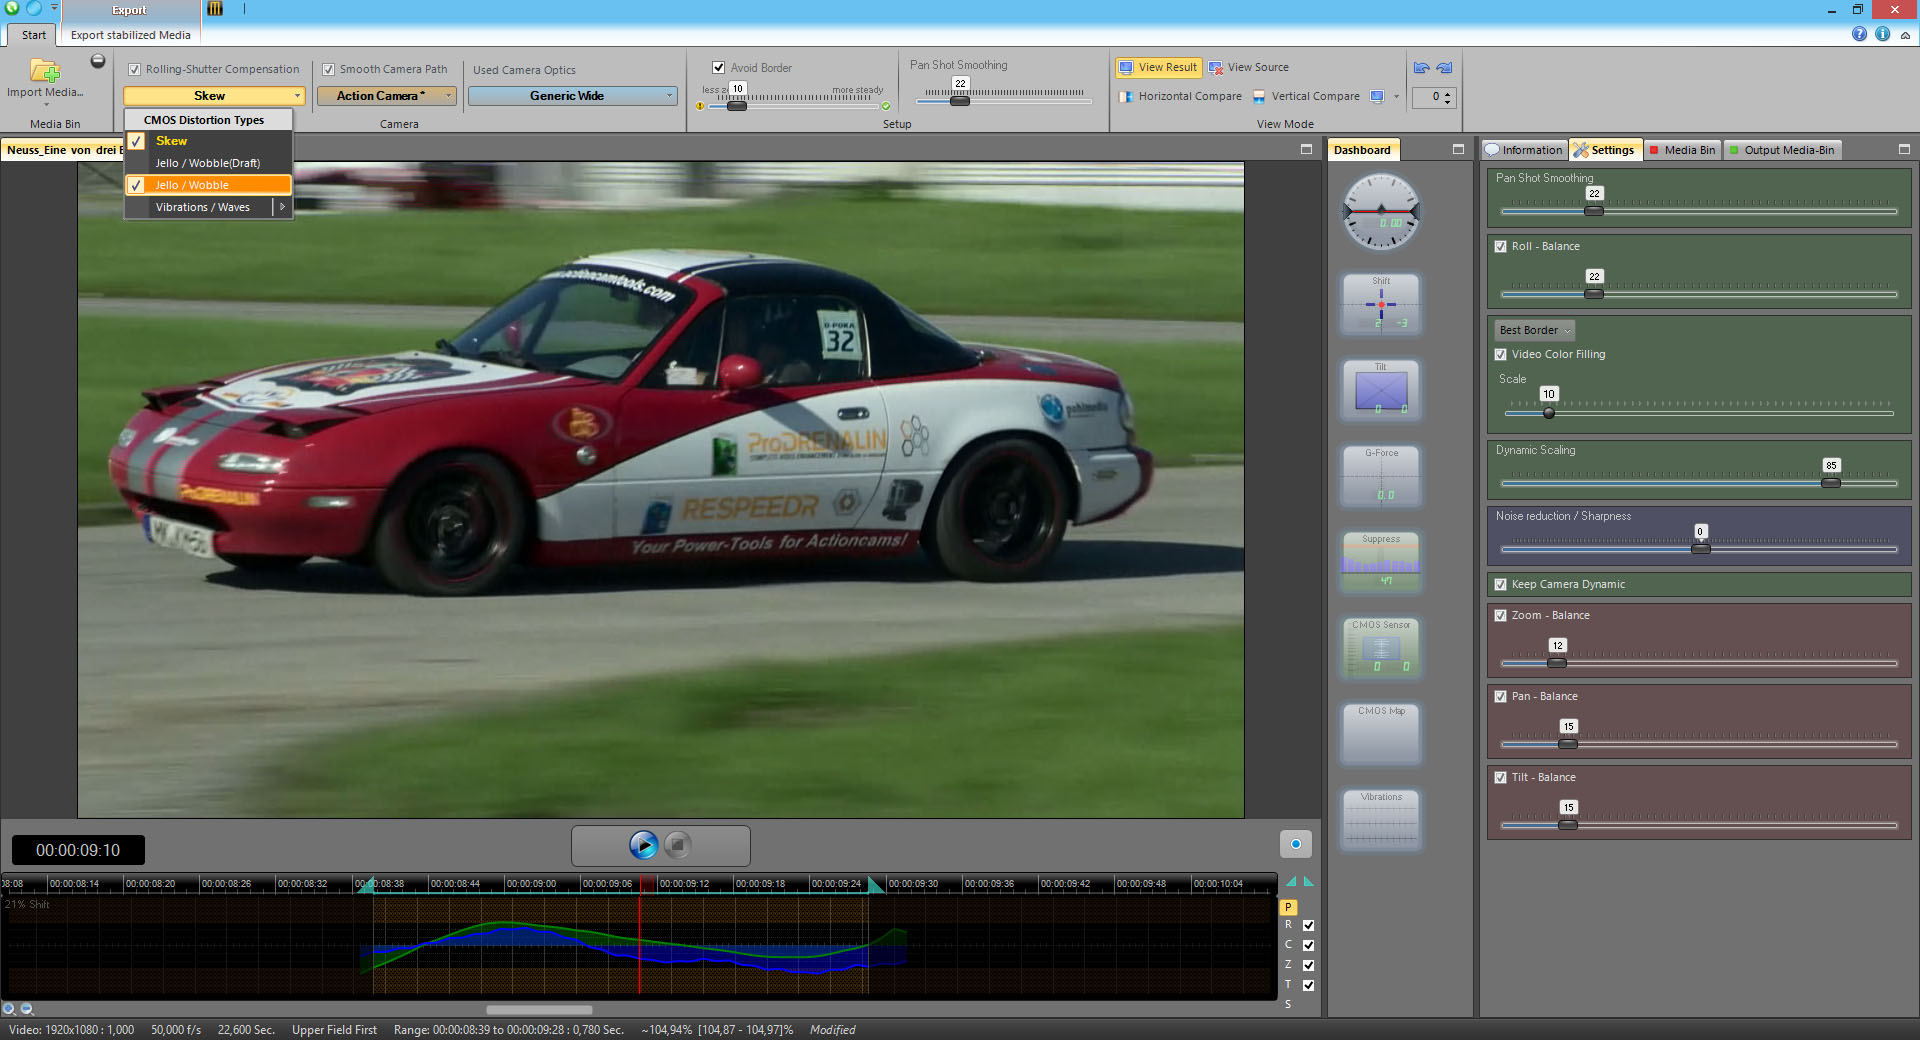Open the Shift dashboard widget
1920x1040 pixels.
(1381, 303)
